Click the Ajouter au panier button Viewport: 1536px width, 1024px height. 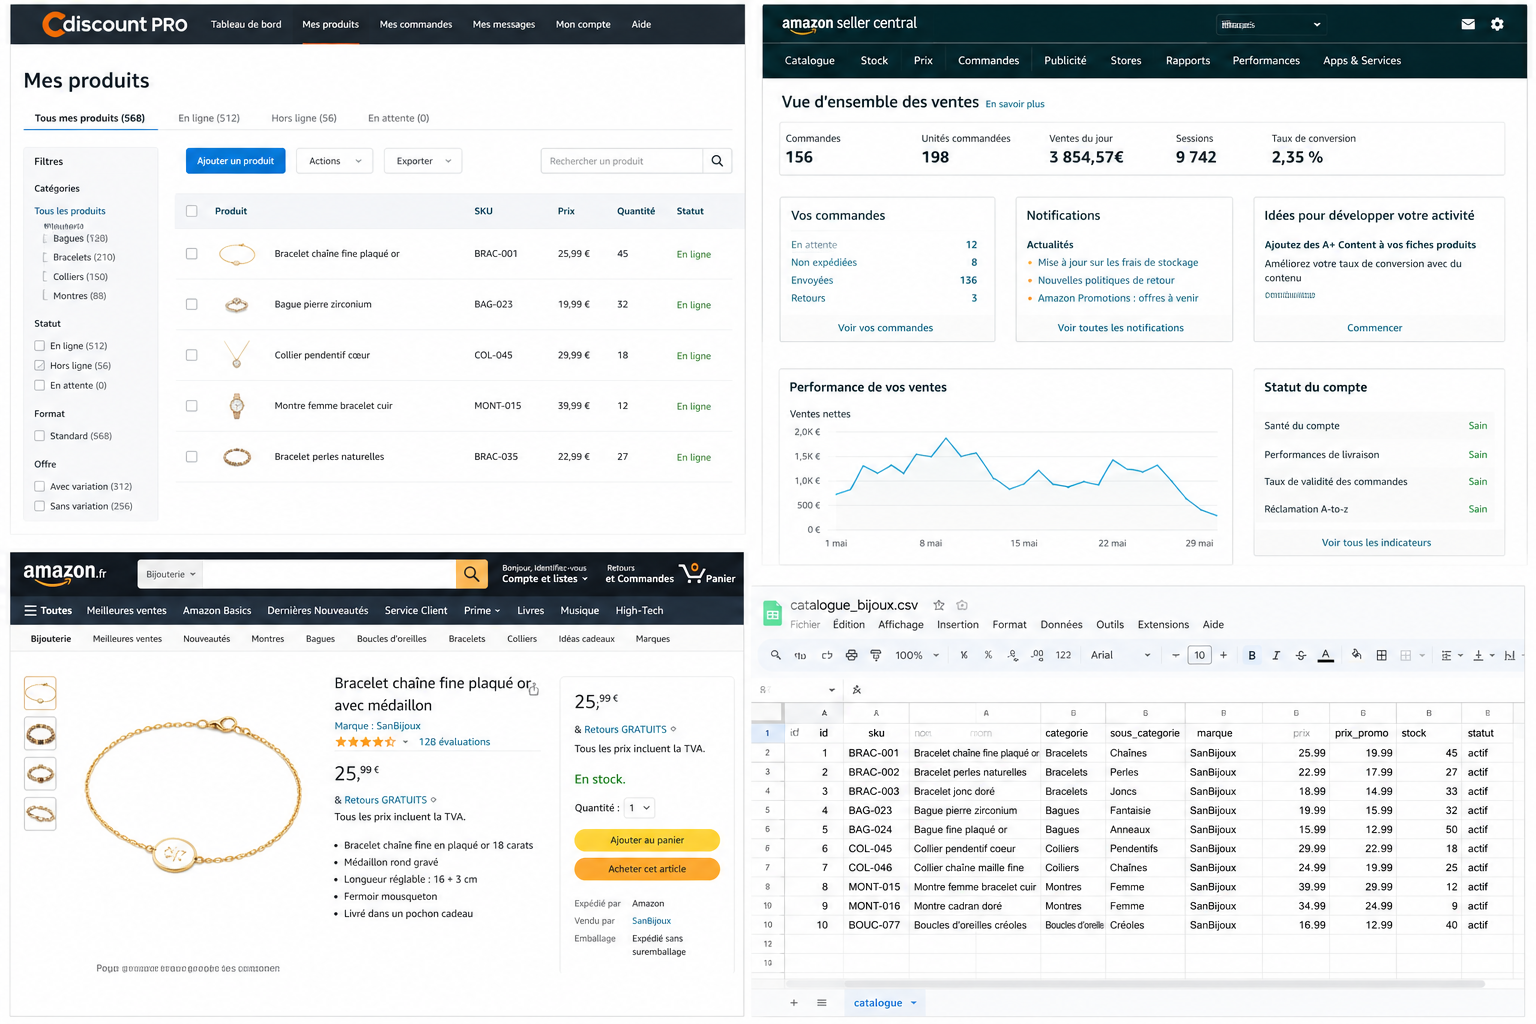647,840
